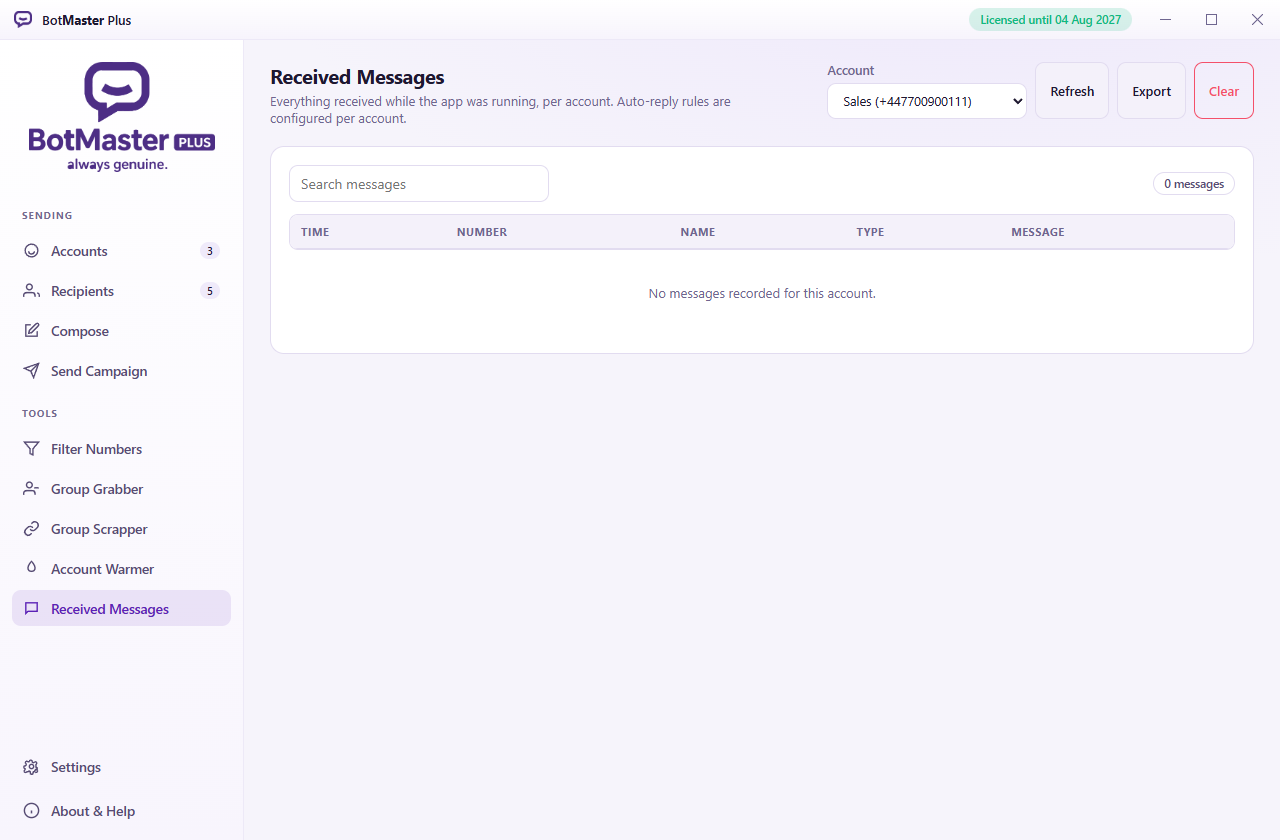Click the NAME column header
1280x840 pixels.
698,232
